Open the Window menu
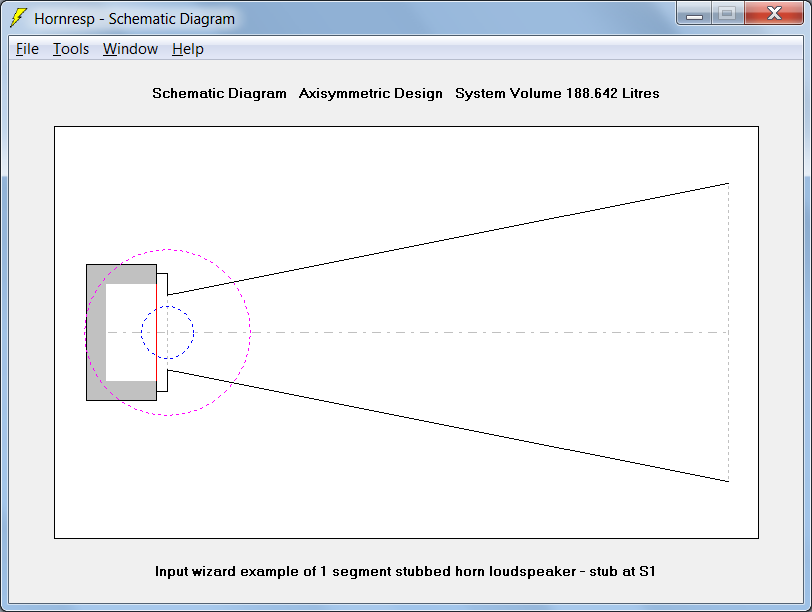 tap(130, 49)
